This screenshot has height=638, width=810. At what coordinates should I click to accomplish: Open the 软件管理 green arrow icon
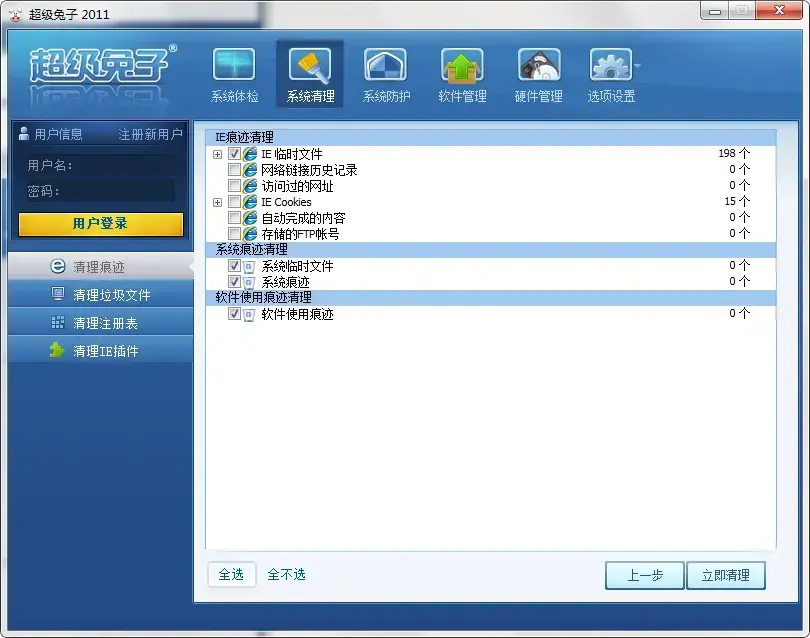[462, 65]
